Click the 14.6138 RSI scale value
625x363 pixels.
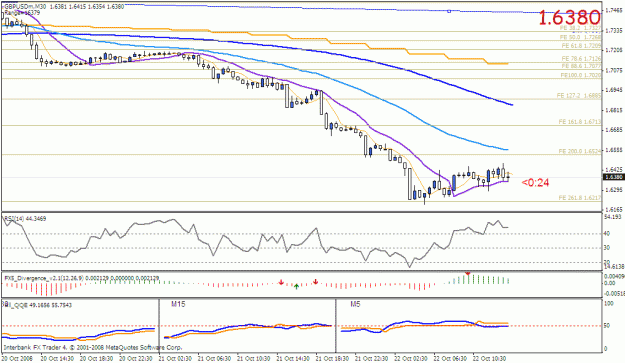613,267
